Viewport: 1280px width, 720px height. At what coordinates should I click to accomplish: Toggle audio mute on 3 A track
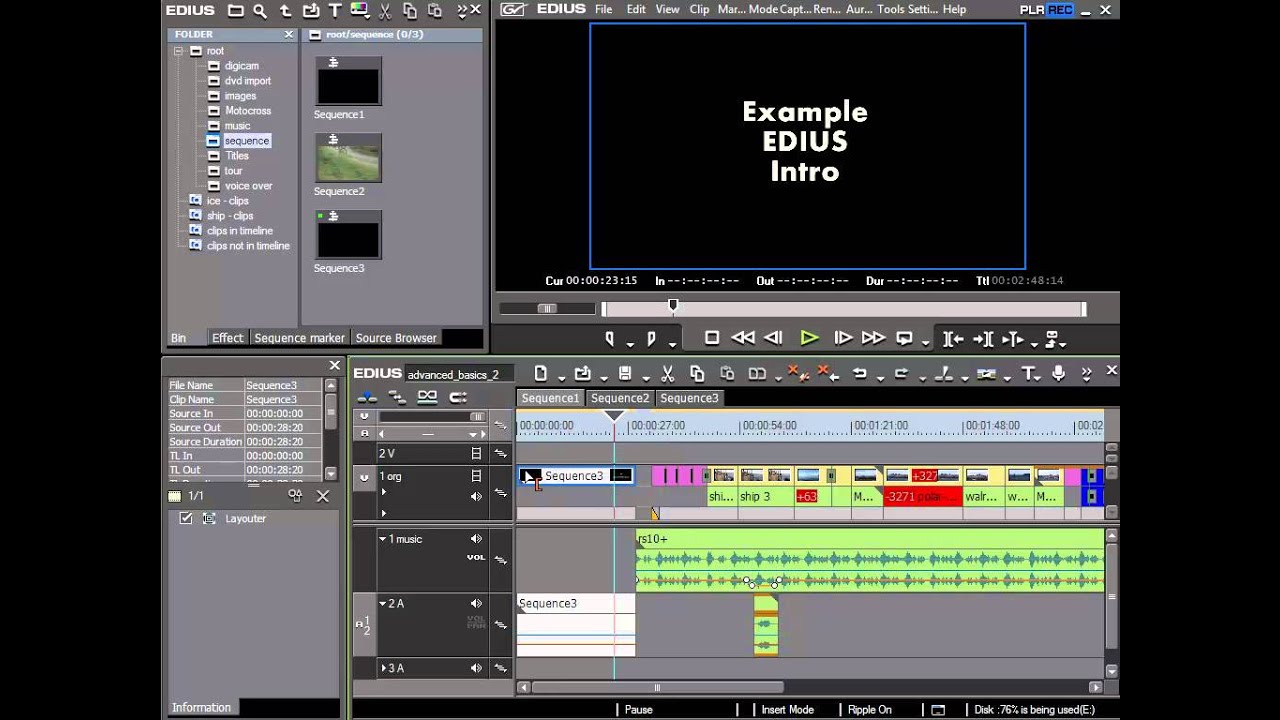[x=476, y=668]
